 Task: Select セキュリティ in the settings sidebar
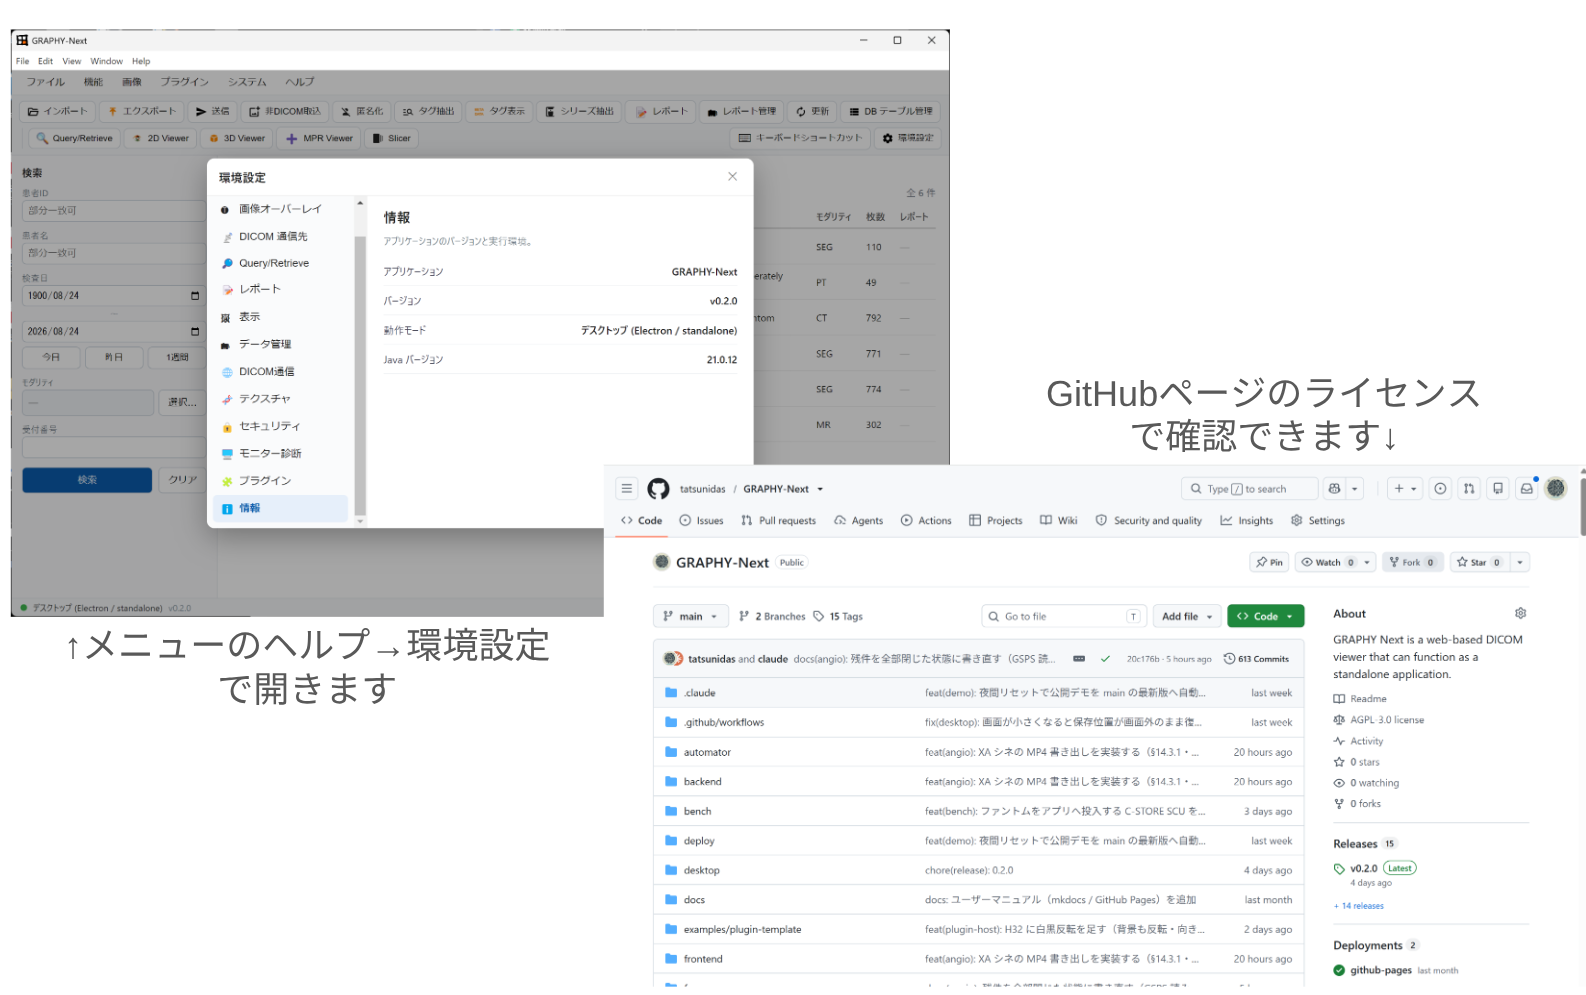pos(280,427)
